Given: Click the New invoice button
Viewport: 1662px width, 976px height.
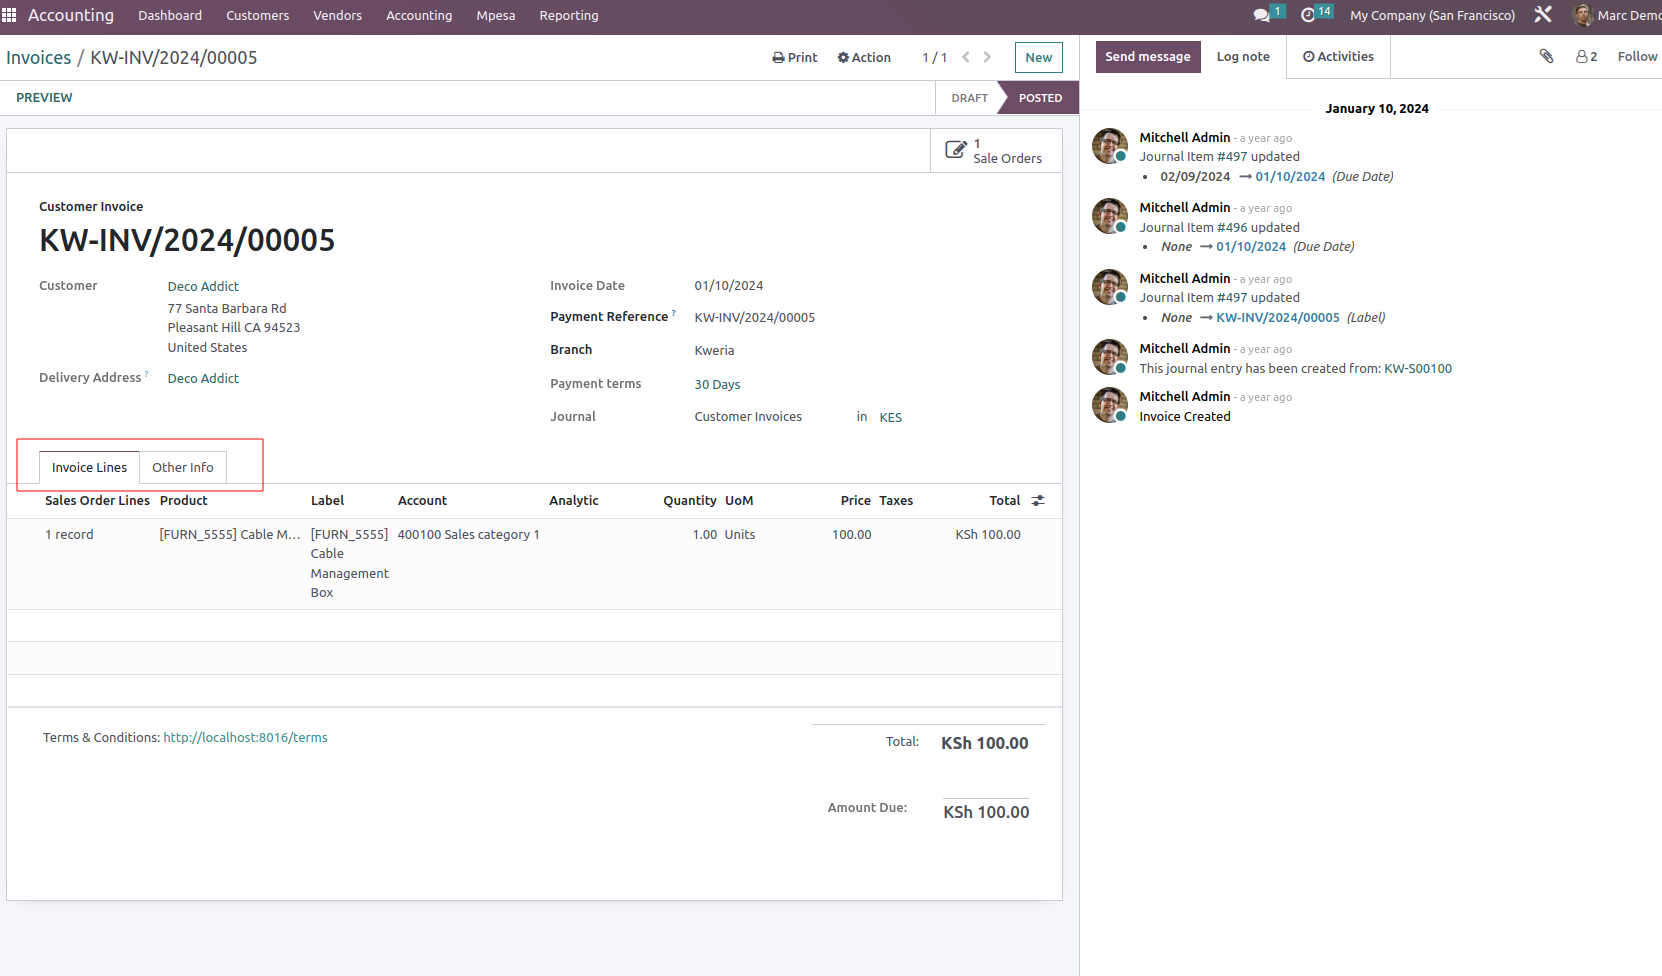Looking at the screenshot, I should [x=1038, y=58].
